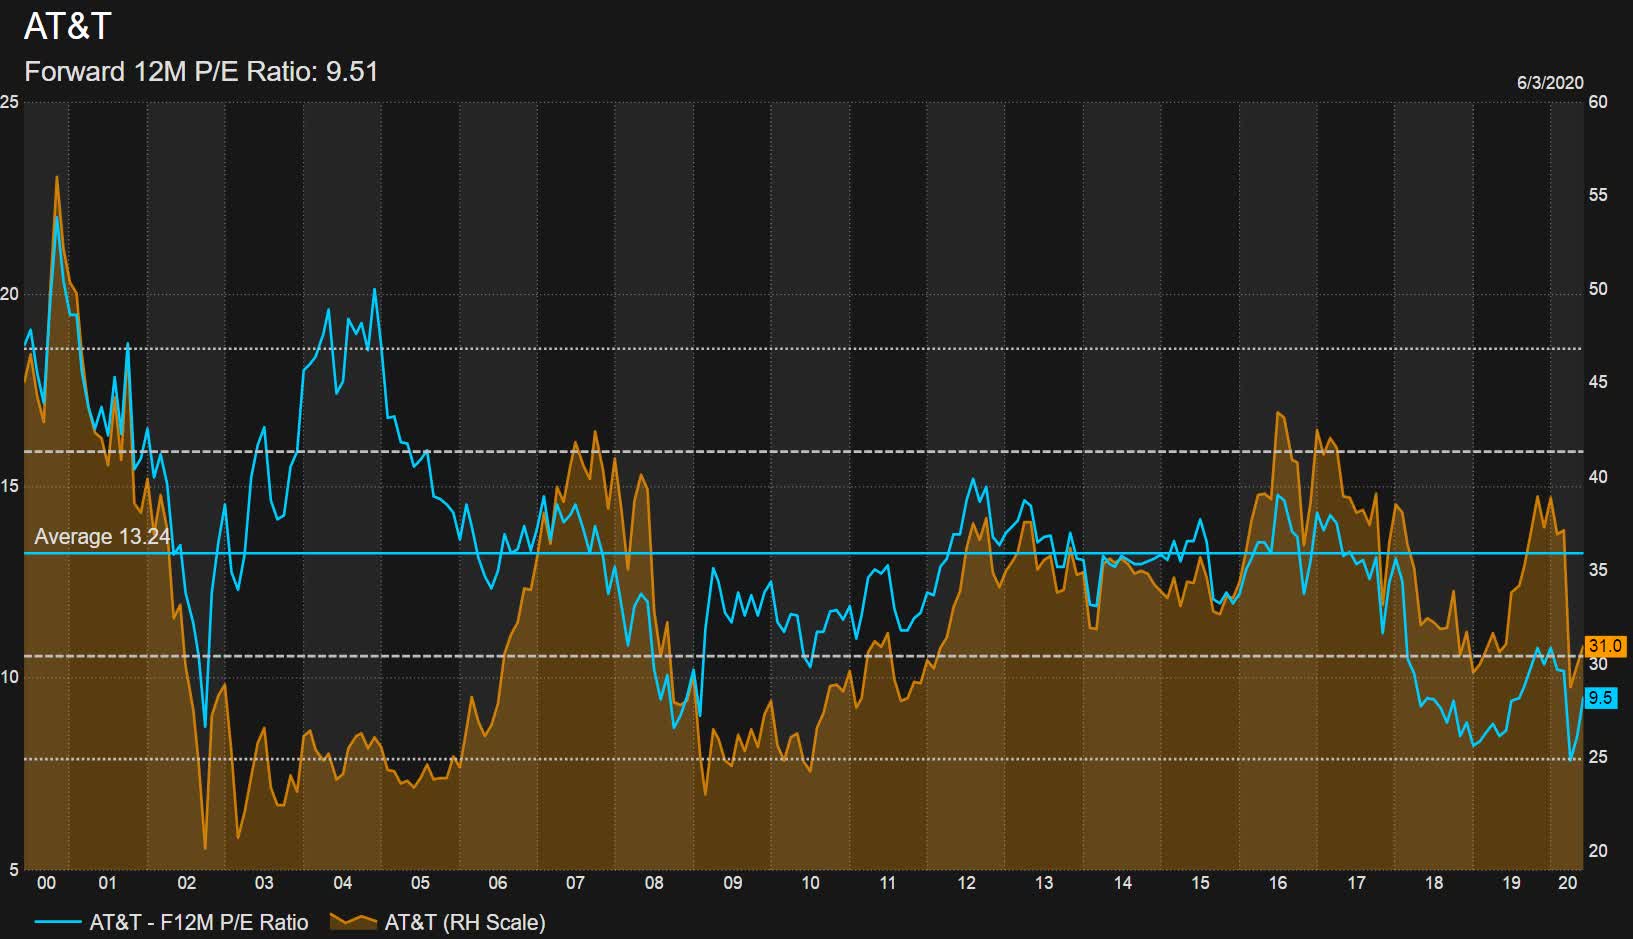Image resolution: width=1633 pixels, height=939 pixels.
Task: Click the right axis value 45
Action: pyautogui.click(x=1598, y=382)
